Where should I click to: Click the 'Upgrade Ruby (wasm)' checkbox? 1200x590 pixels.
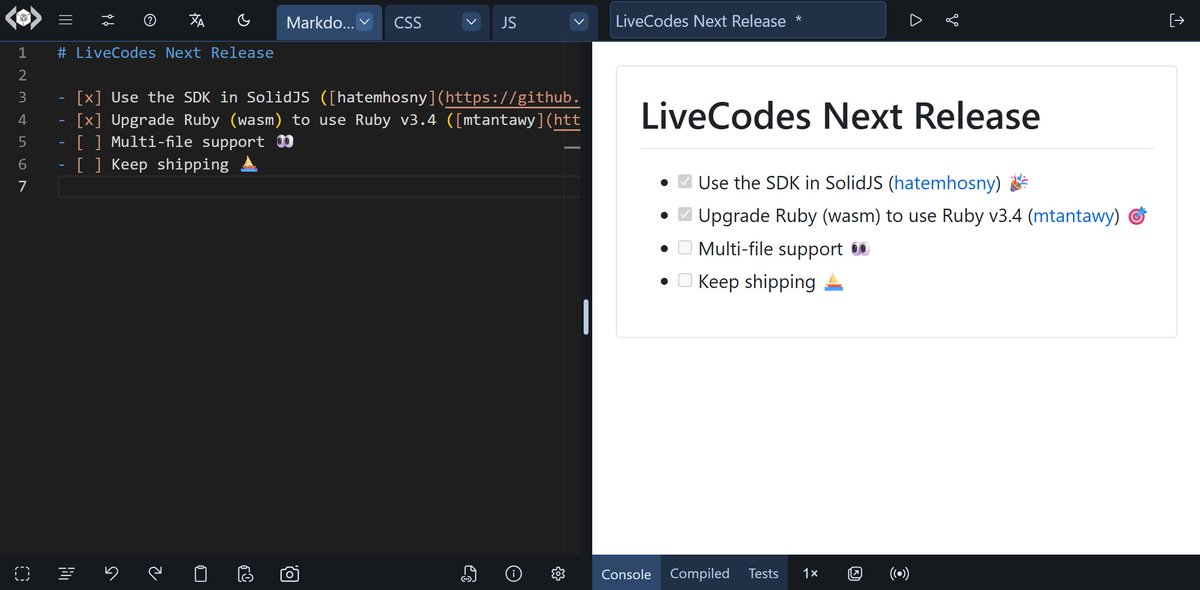click(685, 215)
